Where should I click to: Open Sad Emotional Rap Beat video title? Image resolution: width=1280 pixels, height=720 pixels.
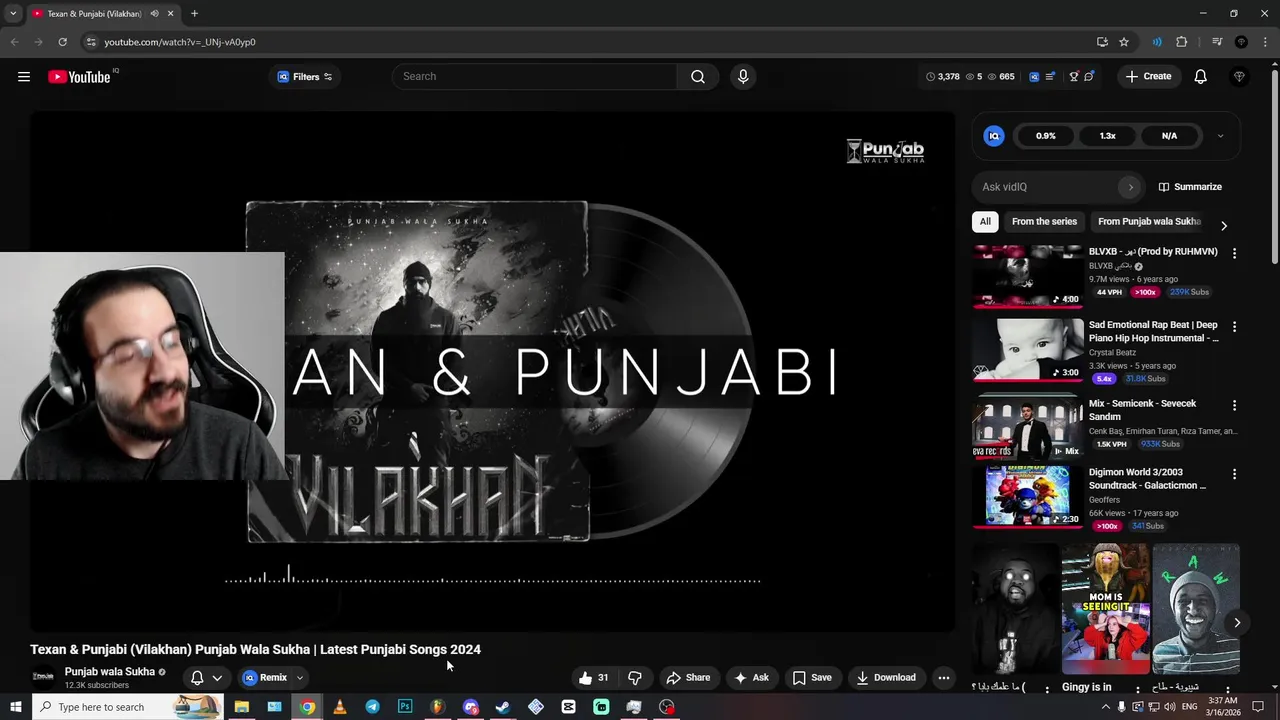tap(1153, 332)
